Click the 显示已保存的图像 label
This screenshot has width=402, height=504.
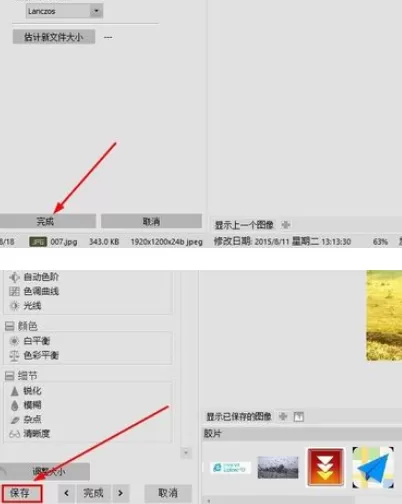tap(239, 416)
